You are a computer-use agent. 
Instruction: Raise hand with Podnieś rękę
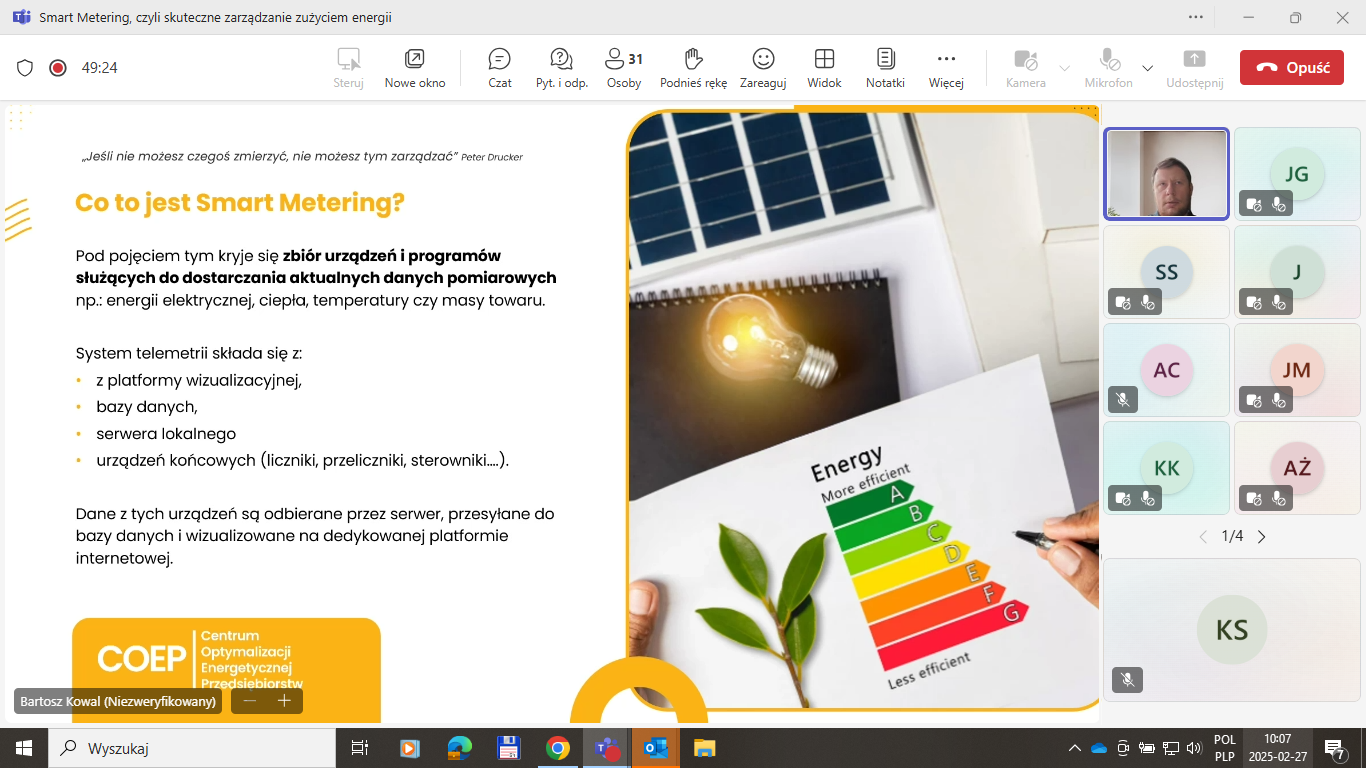click(693, 68)
